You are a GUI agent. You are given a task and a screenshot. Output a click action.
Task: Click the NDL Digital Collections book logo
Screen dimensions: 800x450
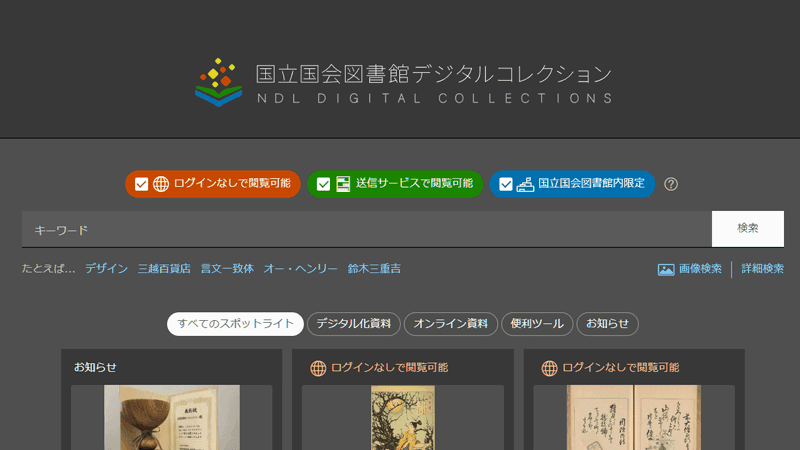[218, 82]
